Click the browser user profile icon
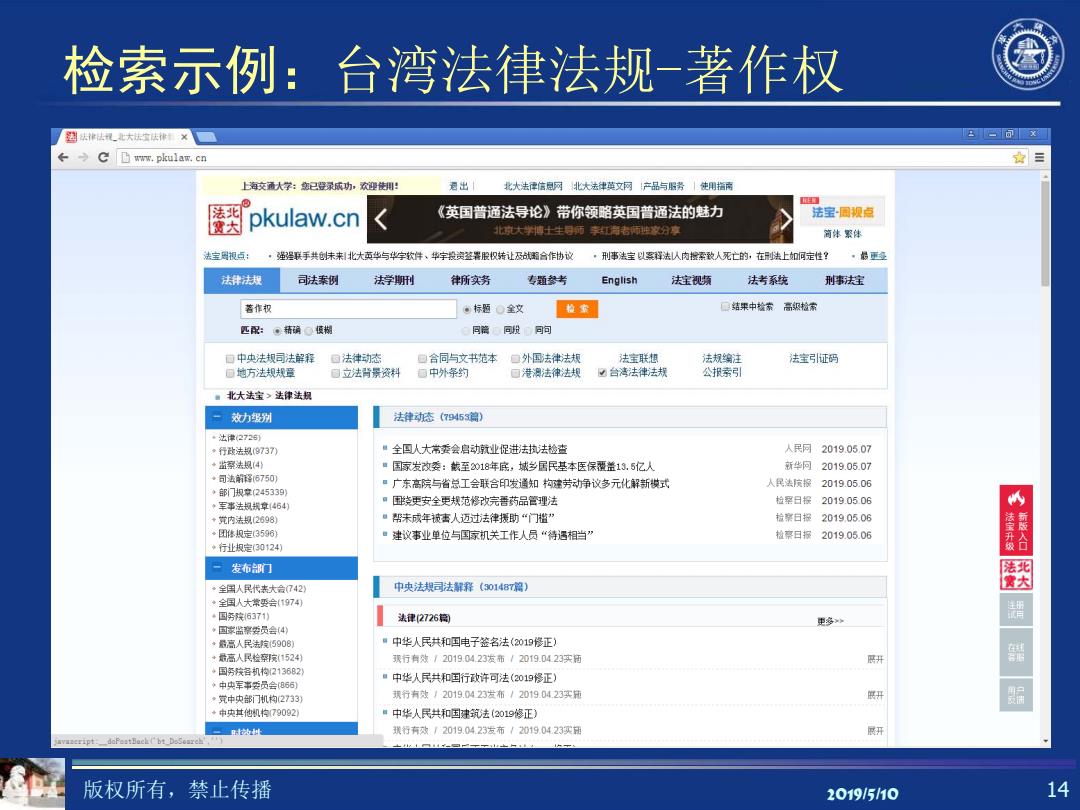The image size is (1080, 810). pos(971,134)
